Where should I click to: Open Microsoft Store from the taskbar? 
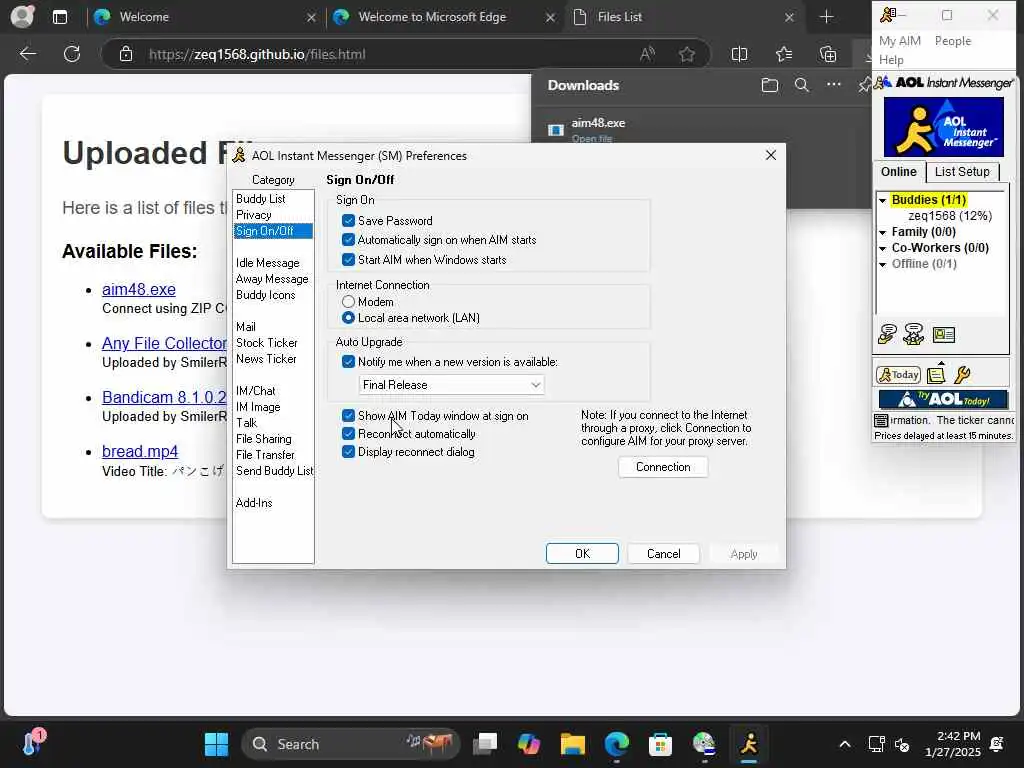coord(660,744)
